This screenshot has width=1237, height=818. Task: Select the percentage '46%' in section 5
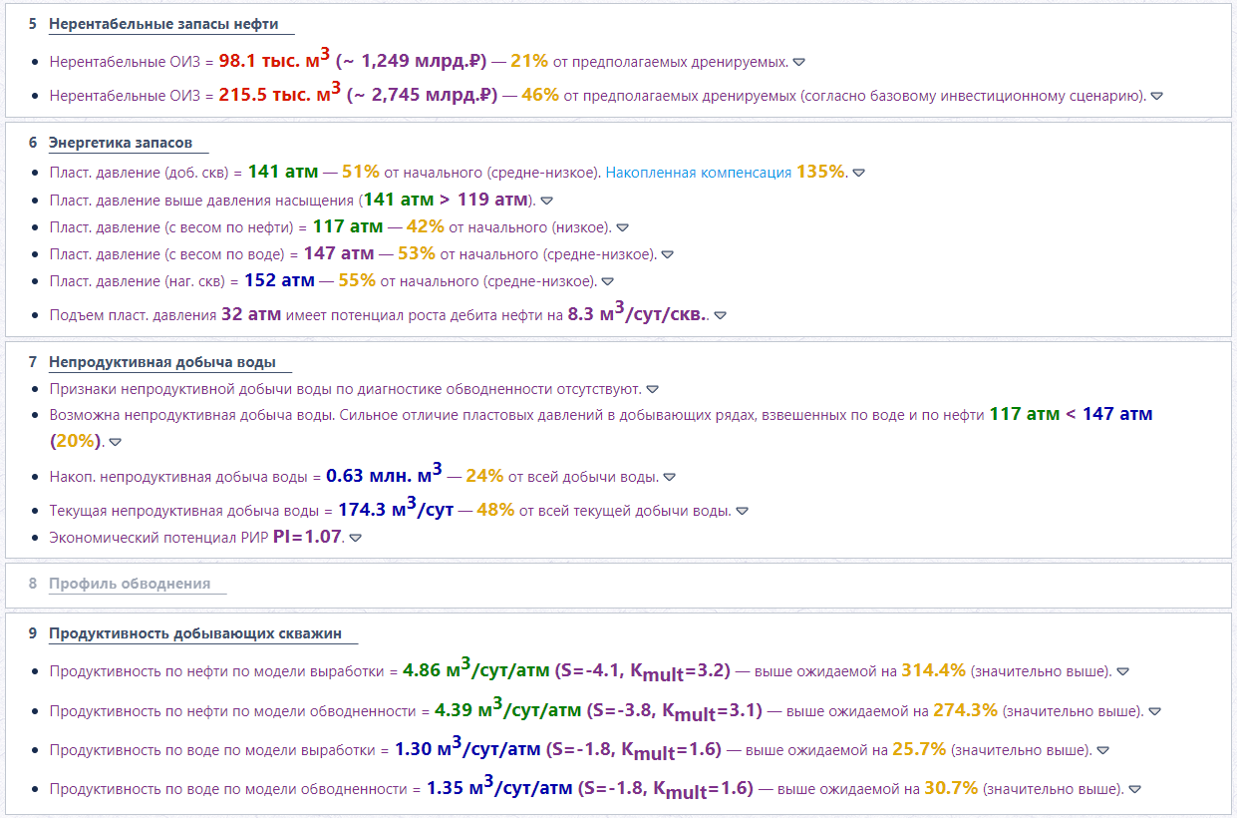point(540,96)
